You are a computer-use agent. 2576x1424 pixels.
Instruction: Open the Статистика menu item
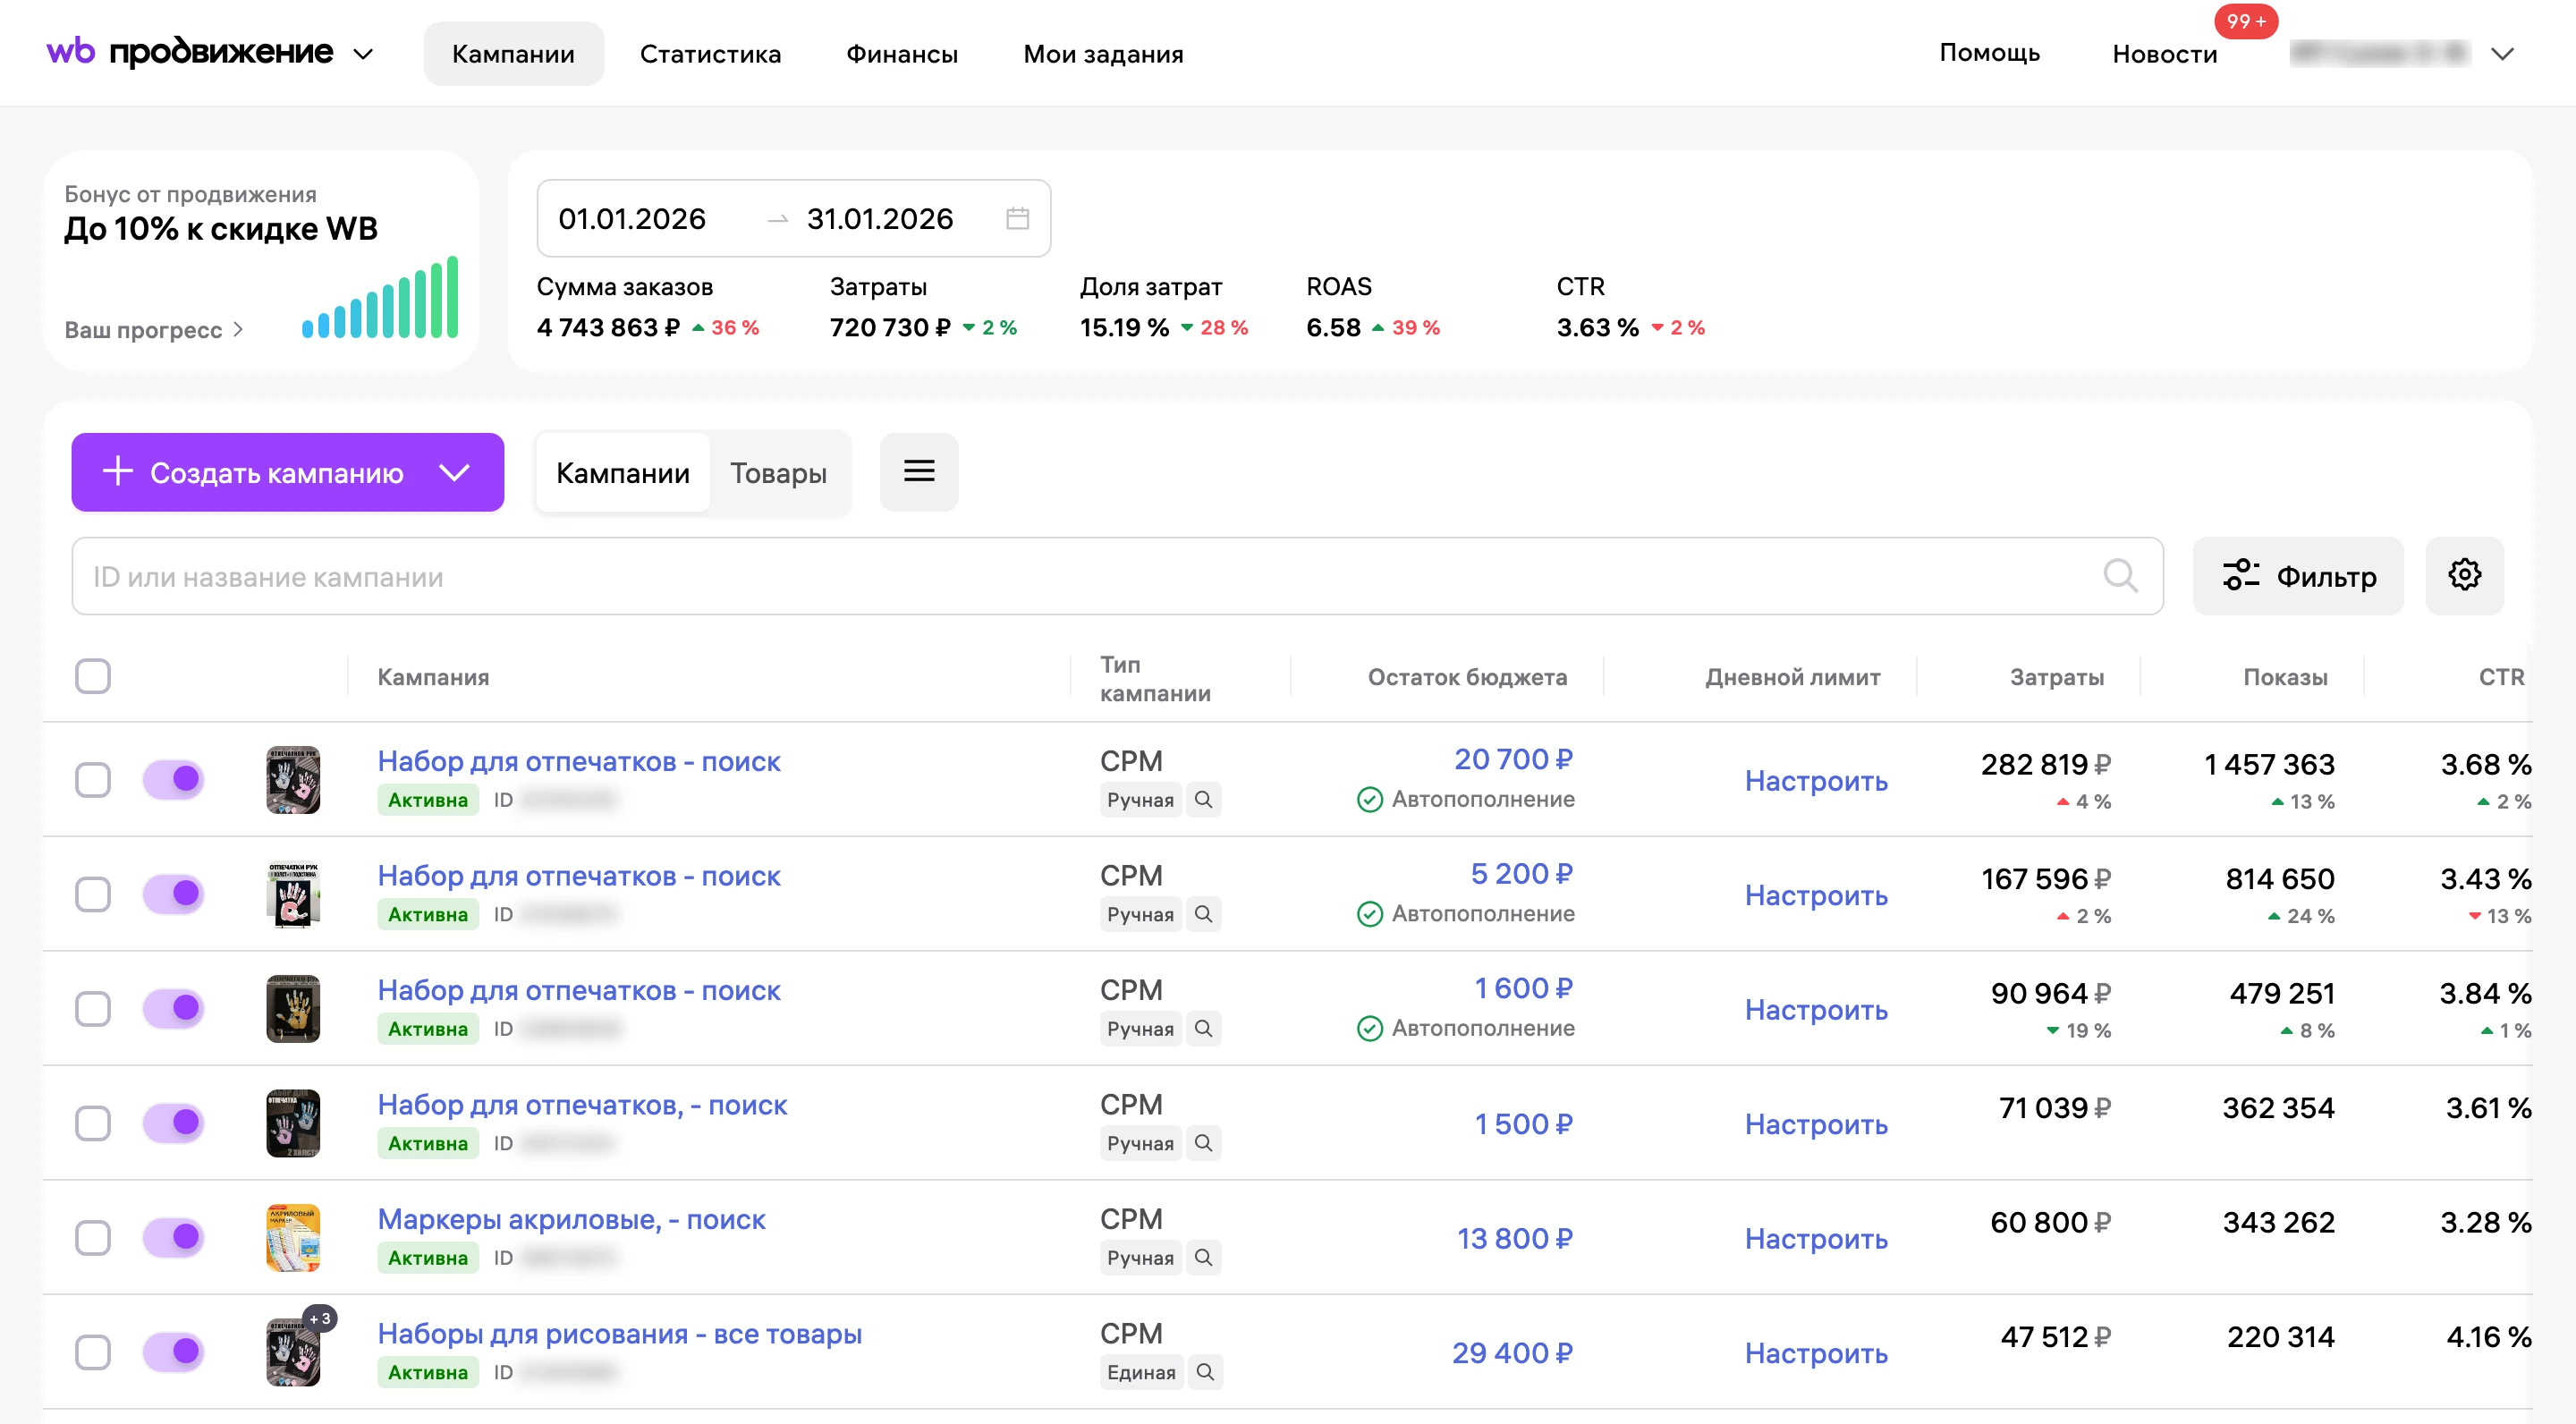point(710,54)
